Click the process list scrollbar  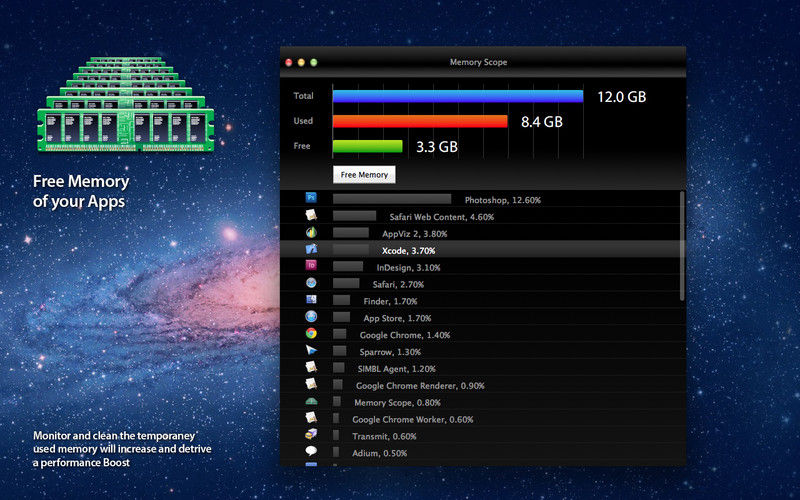(683, 245)
